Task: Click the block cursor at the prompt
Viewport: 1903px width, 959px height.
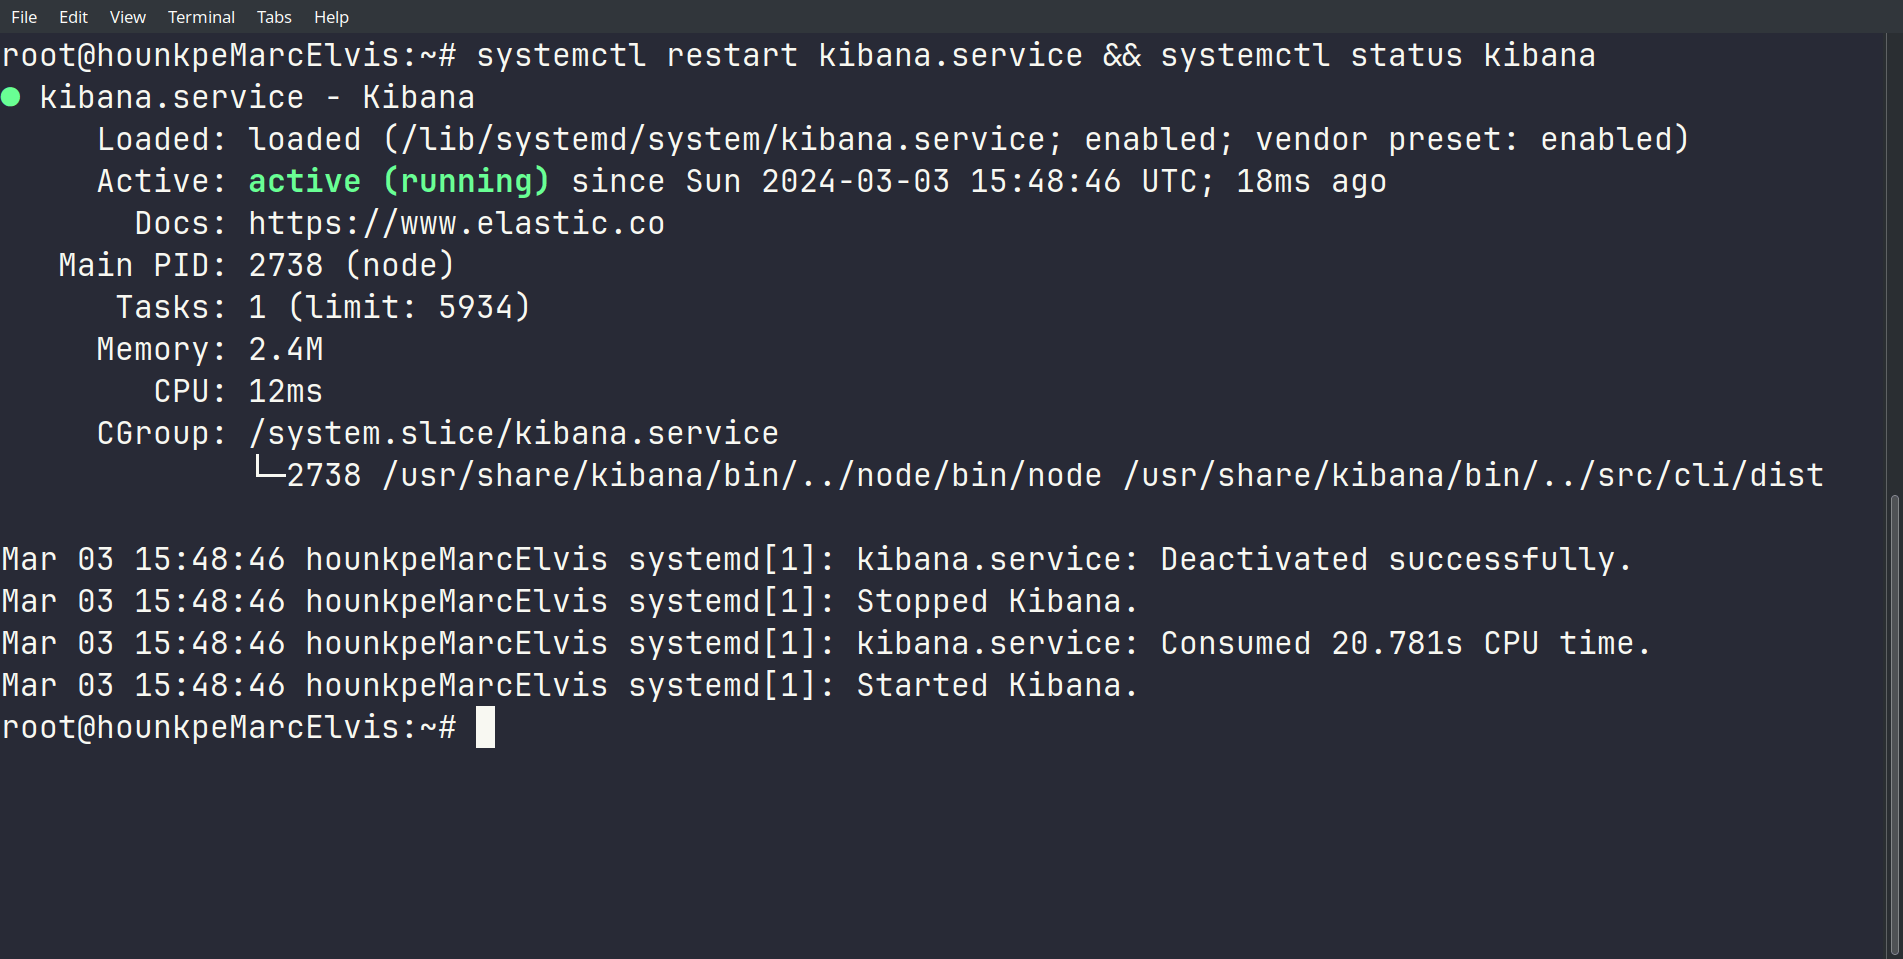Action: (x=485, y=727)
